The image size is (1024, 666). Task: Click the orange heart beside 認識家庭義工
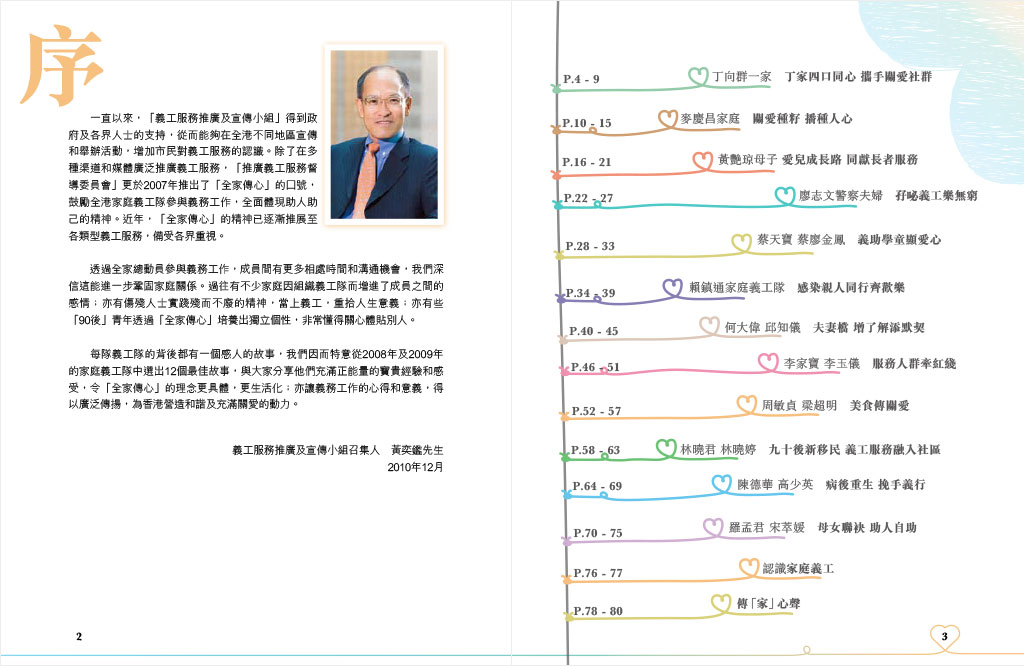(749, 568)
